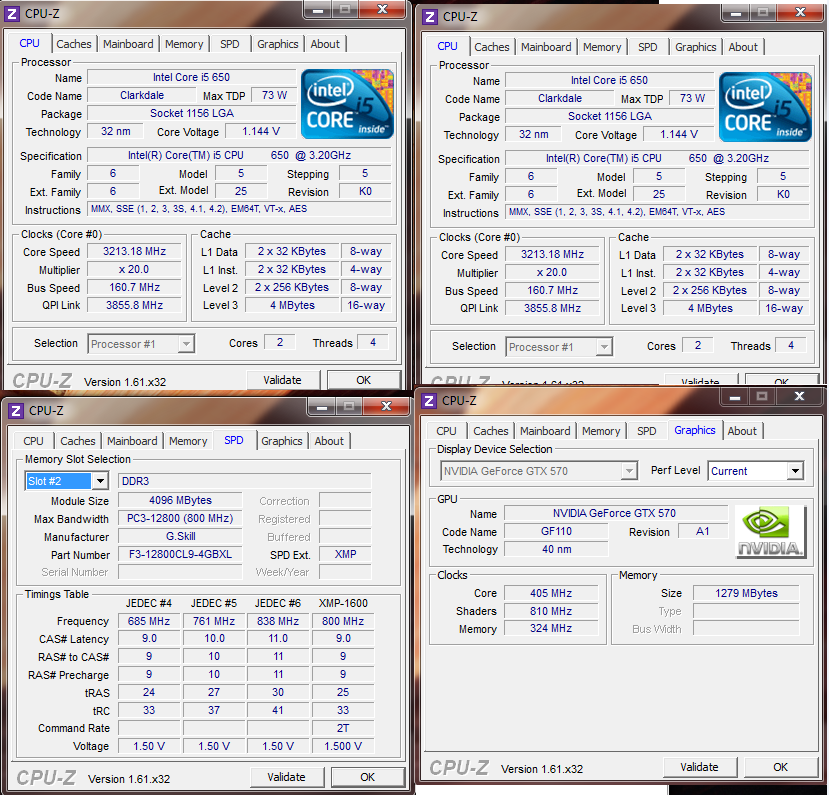This screenshot has height=795, width=829.
Task: Click OK button in top-left window
Action: (364, 380)
